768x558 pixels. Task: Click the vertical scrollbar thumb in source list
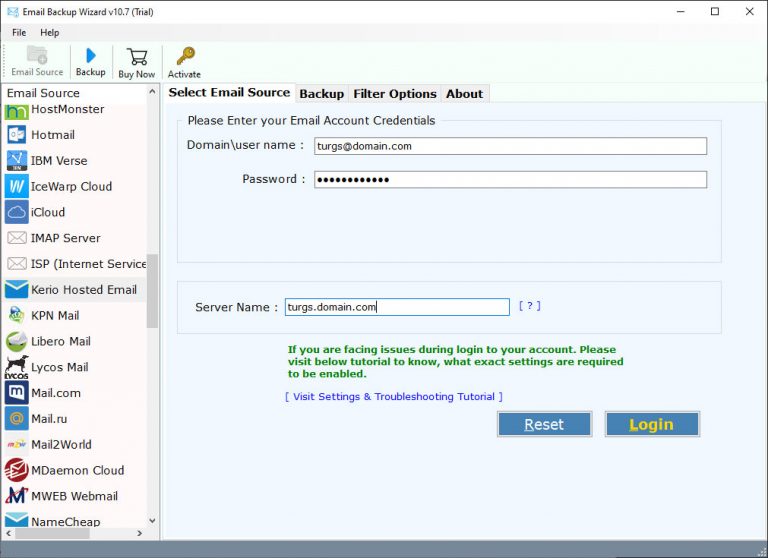152,291
